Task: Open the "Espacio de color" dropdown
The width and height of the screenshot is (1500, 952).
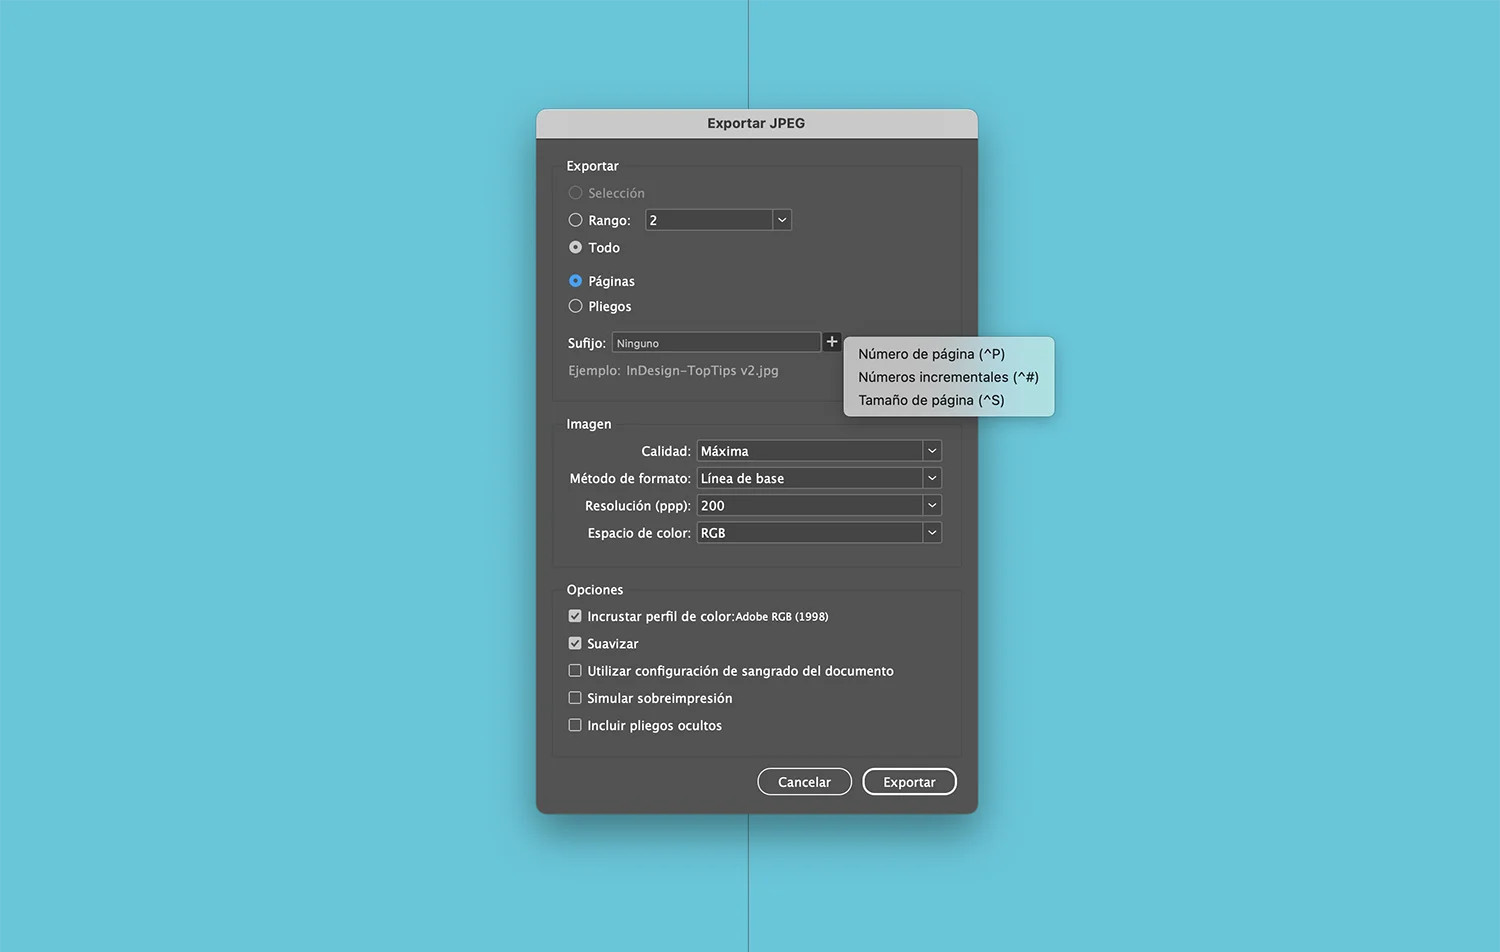Action: click(931, 532)
